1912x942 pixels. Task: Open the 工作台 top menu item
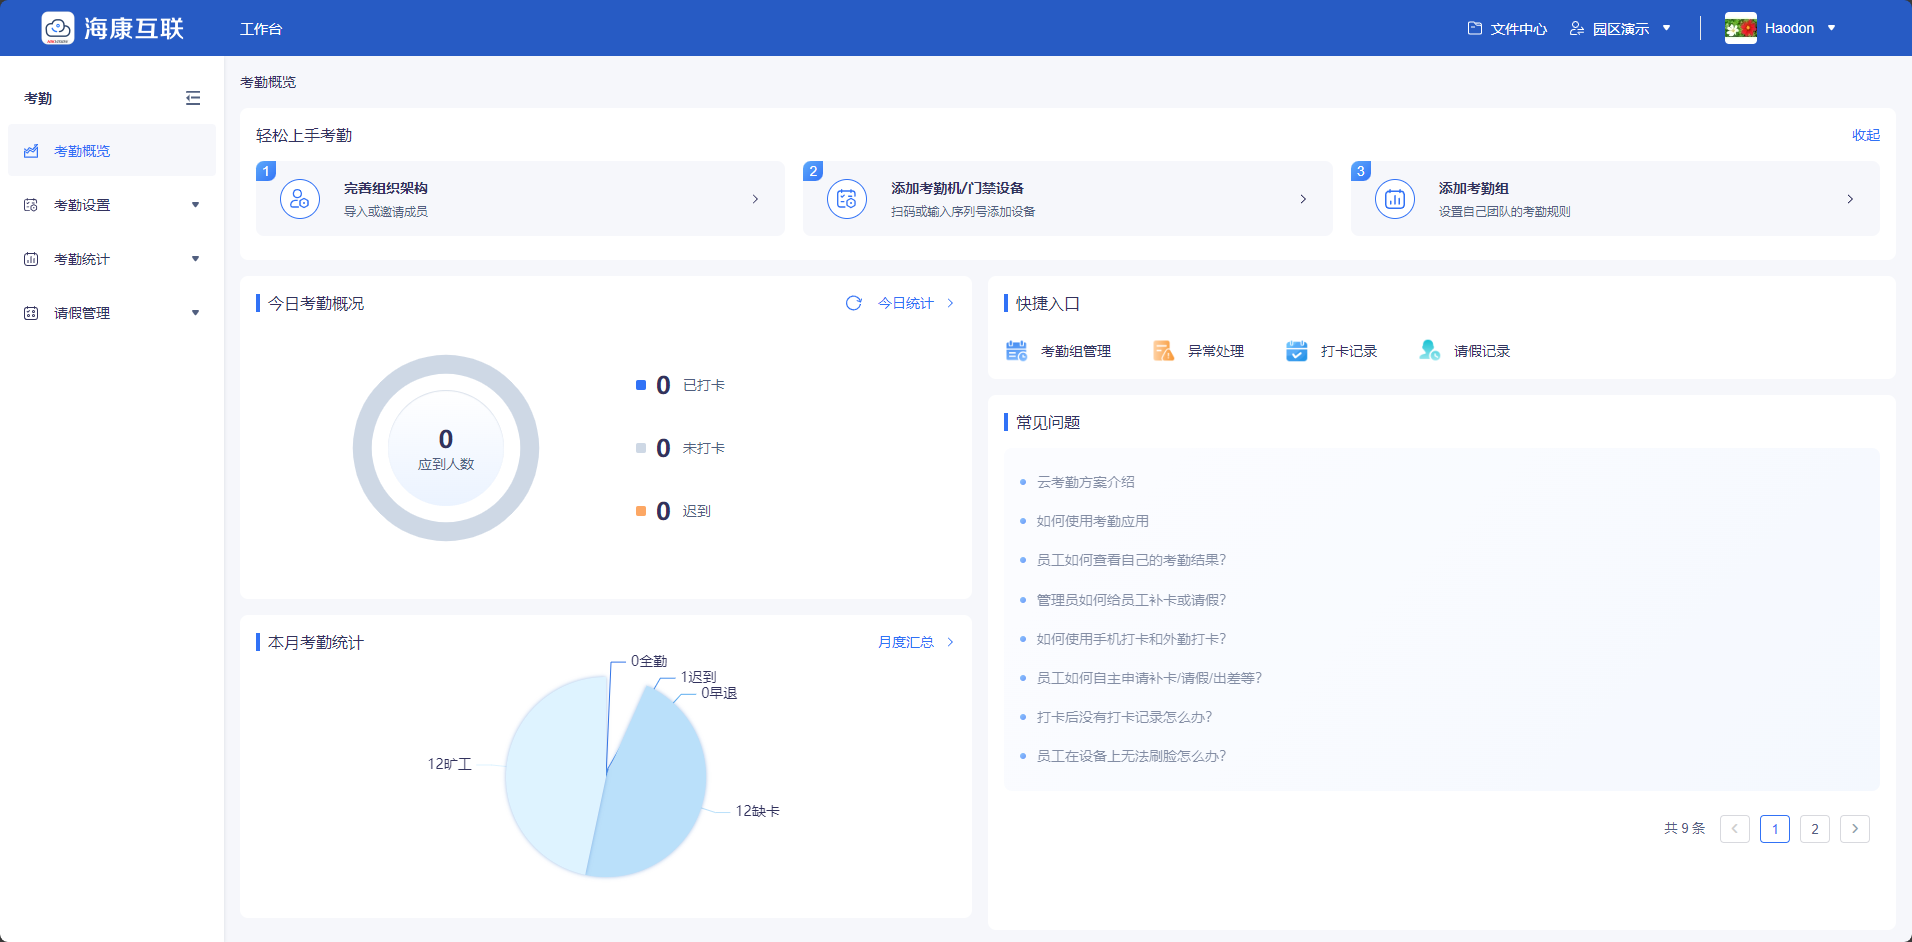tap(261, 29)
